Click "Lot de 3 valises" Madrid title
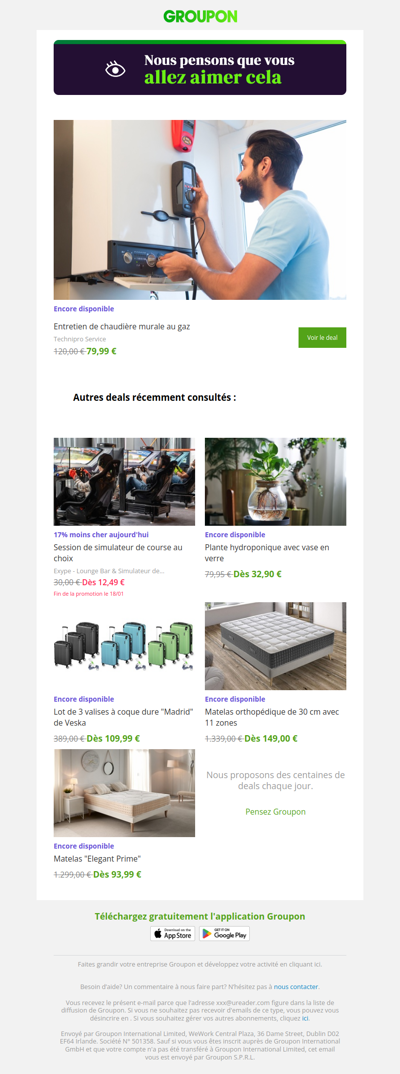This screenshot has width=400, height=1074. point(123,717)
